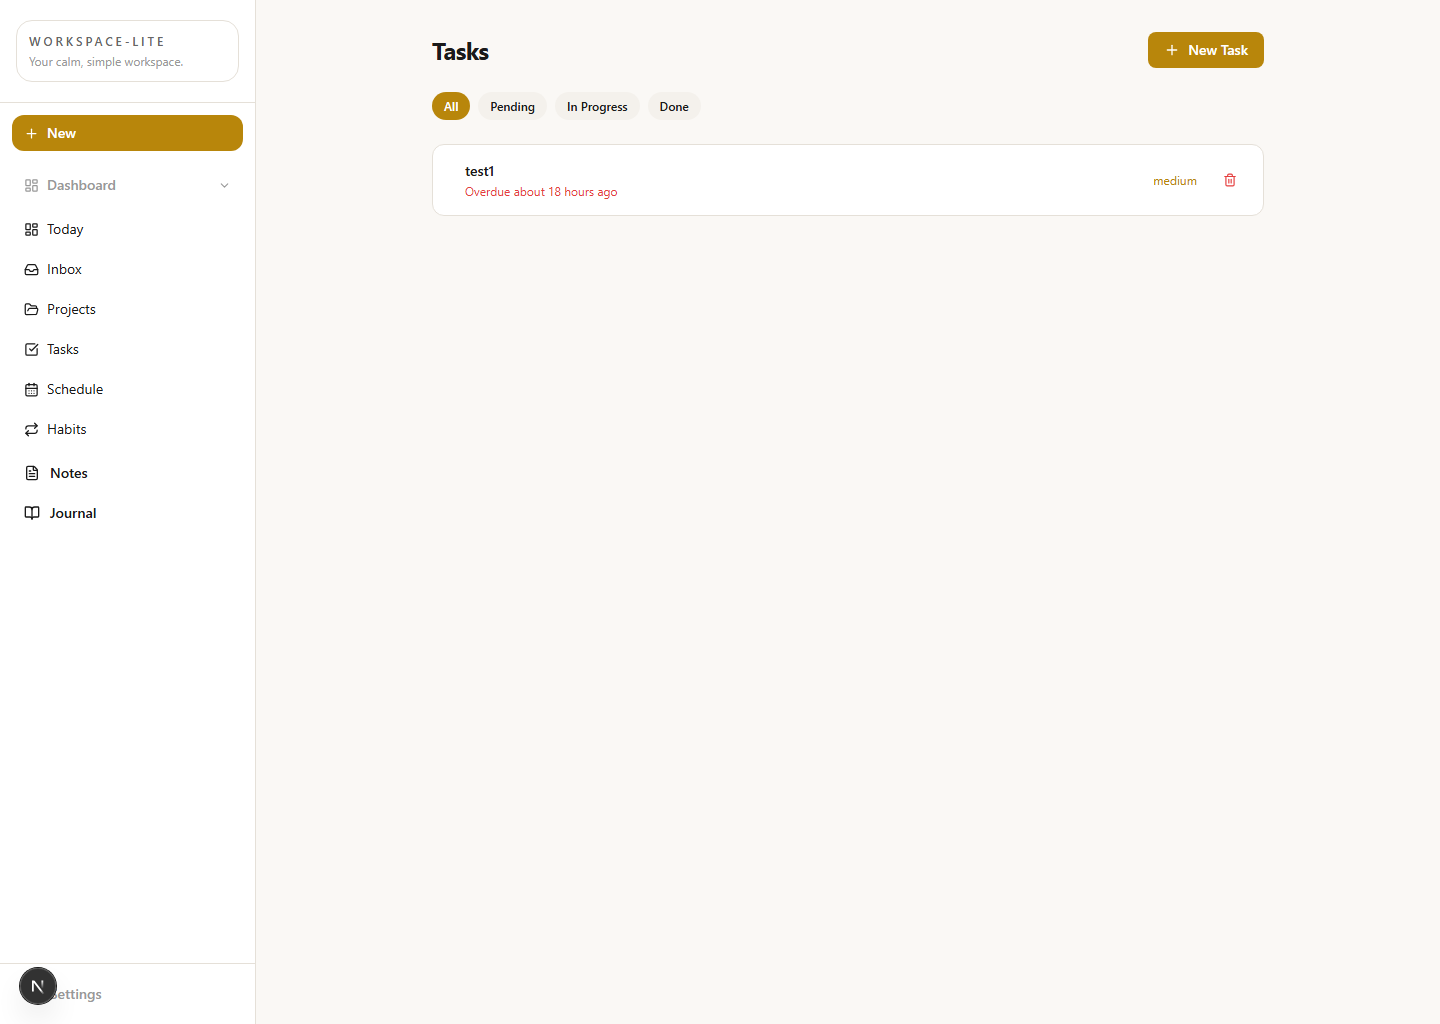Open the user avatar circle

coord(37,985)
